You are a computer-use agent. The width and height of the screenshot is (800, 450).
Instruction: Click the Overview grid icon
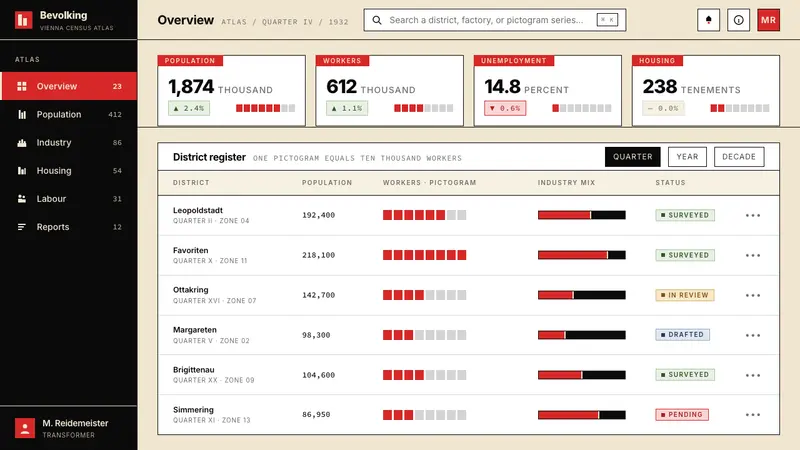pyautogui.click(x=21, y=86)
